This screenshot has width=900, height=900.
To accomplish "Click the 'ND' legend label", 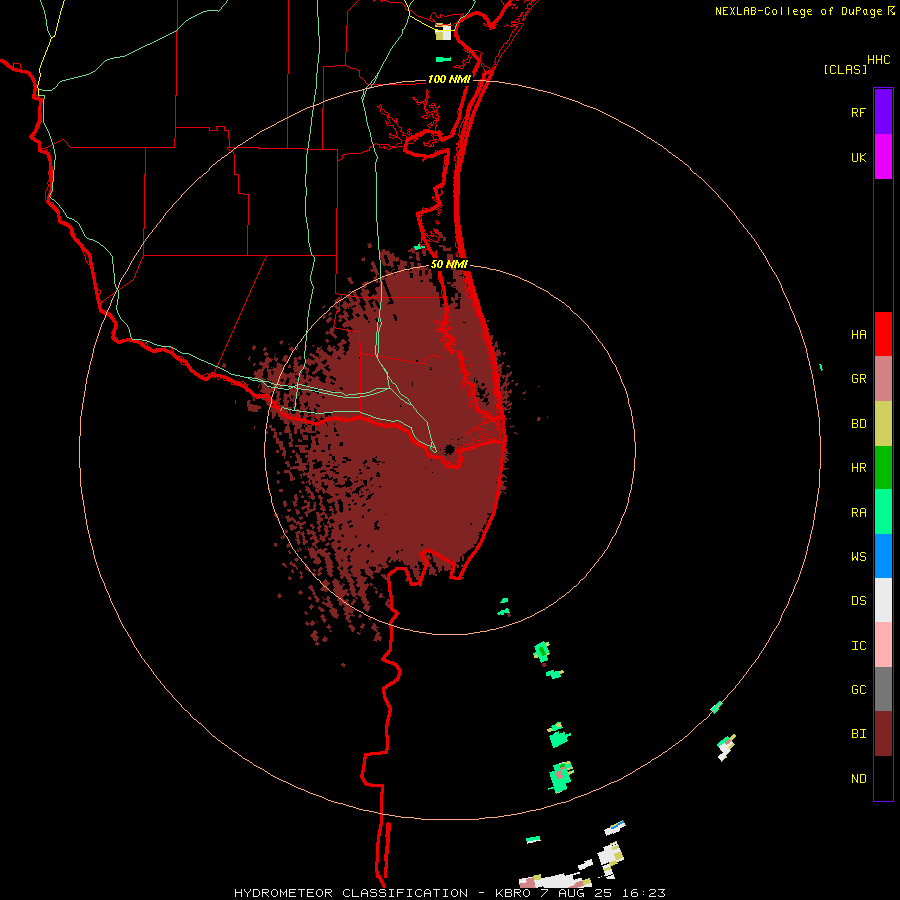I will pyautogui.click(x=858, y=779).
